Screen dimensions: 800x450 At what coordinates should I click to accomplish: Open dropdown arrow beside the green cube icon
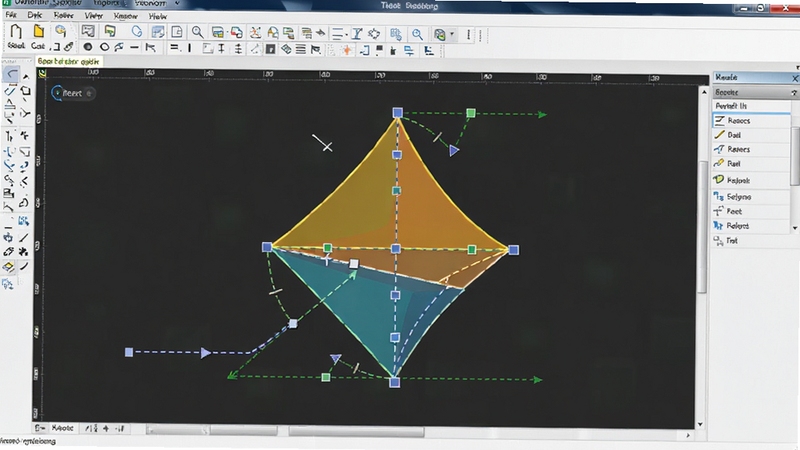[452, 35]
